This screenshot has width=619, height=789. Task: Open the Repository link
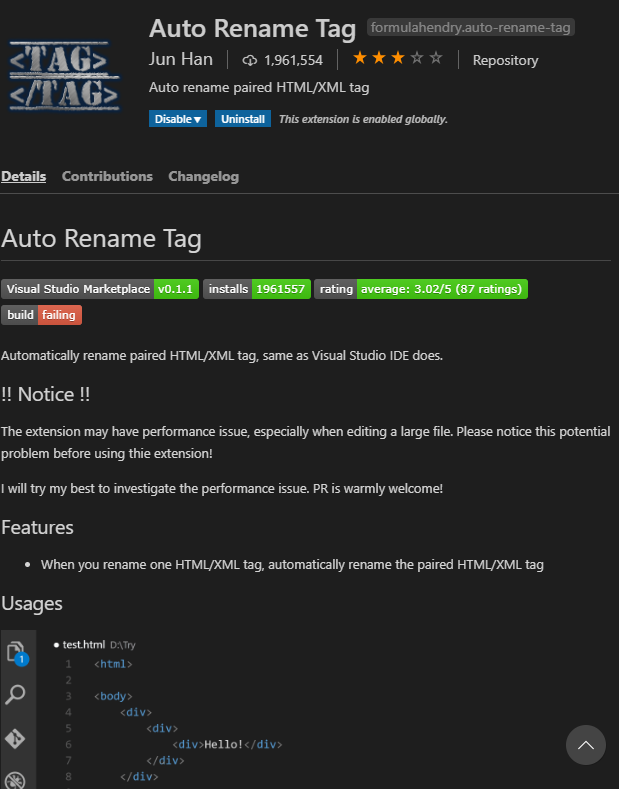(505, 60)
